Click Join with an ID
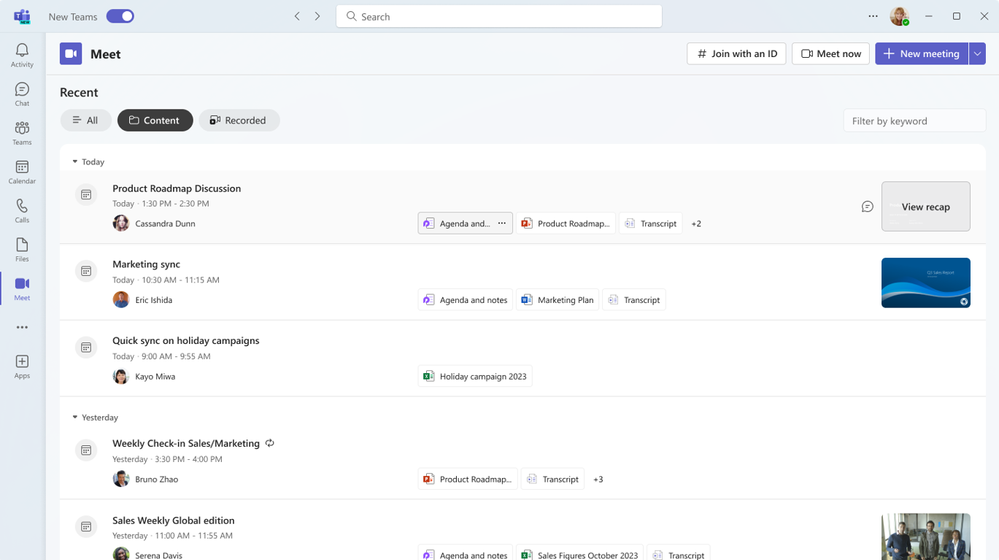 pyautogui.click(x=736, y=54)
